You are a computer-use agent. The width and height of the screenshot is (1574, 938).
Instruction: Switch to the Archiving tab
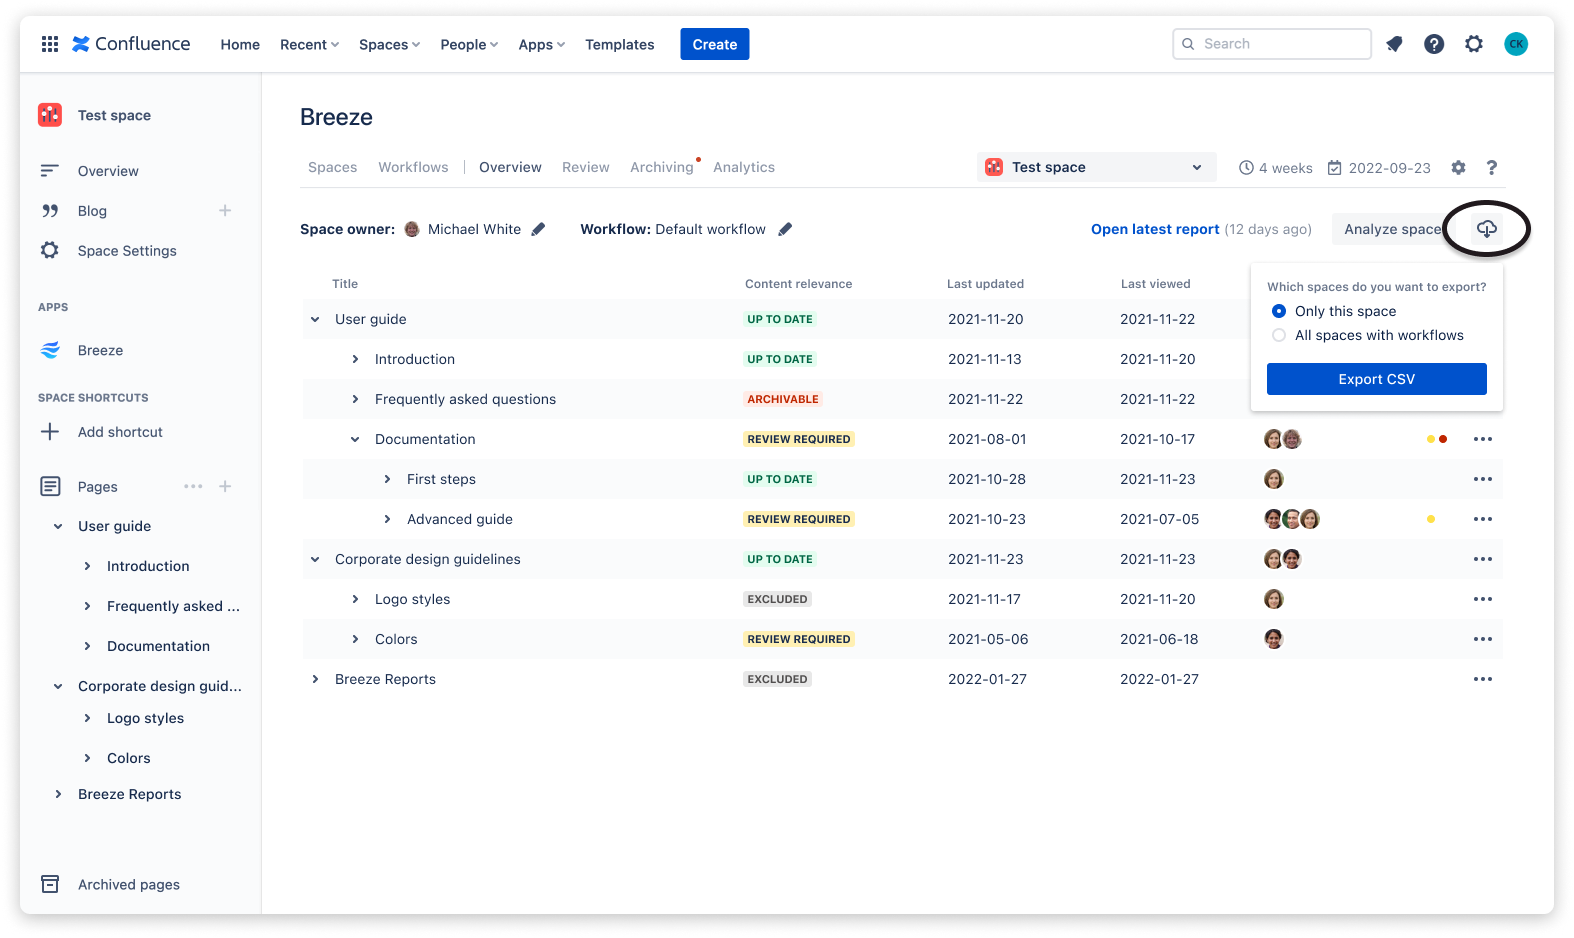[662, 167]
